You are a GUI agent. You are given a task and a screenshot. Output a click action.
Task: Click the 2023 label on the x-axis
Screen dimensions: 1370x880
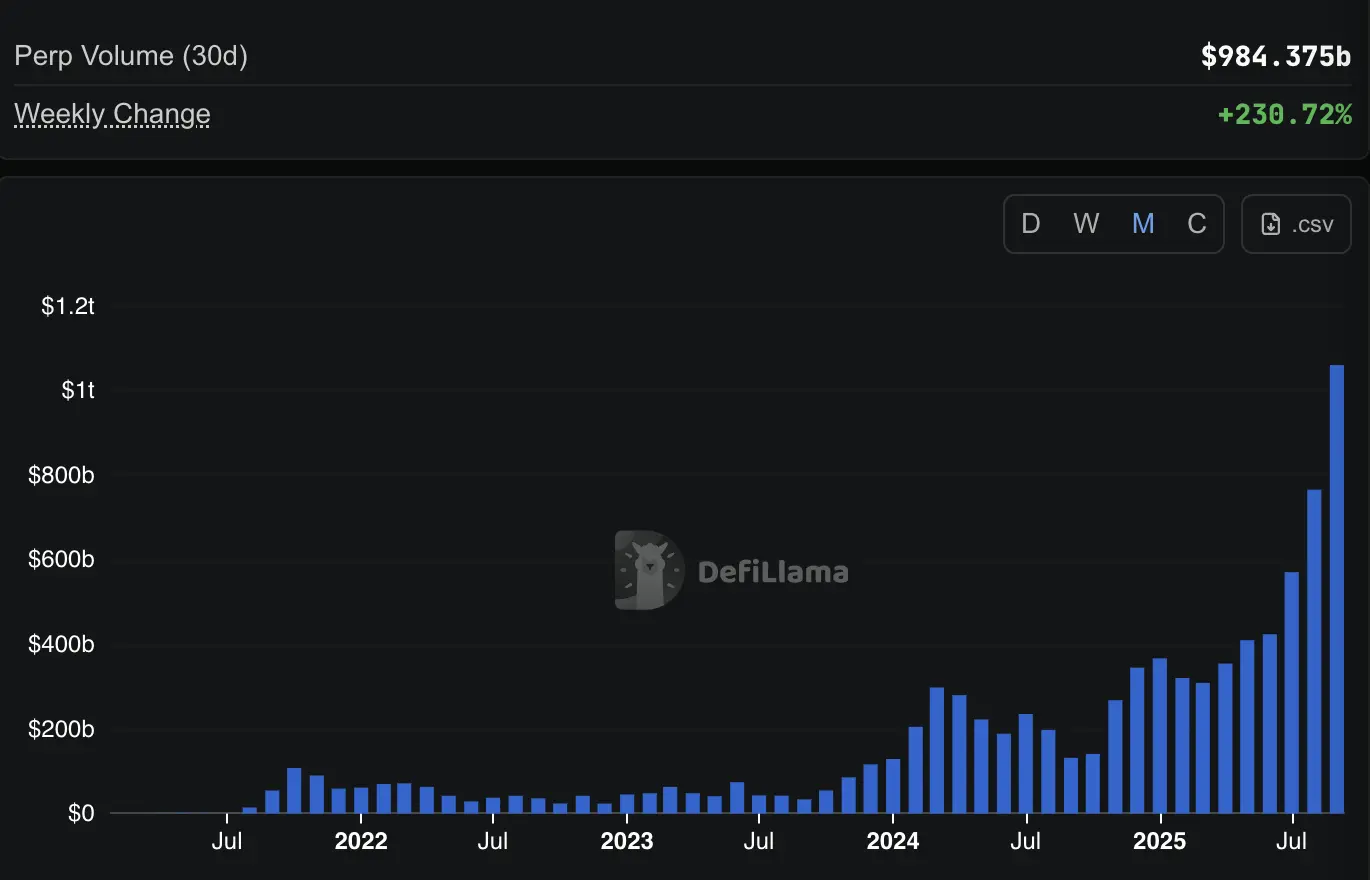tap(627, 841)
